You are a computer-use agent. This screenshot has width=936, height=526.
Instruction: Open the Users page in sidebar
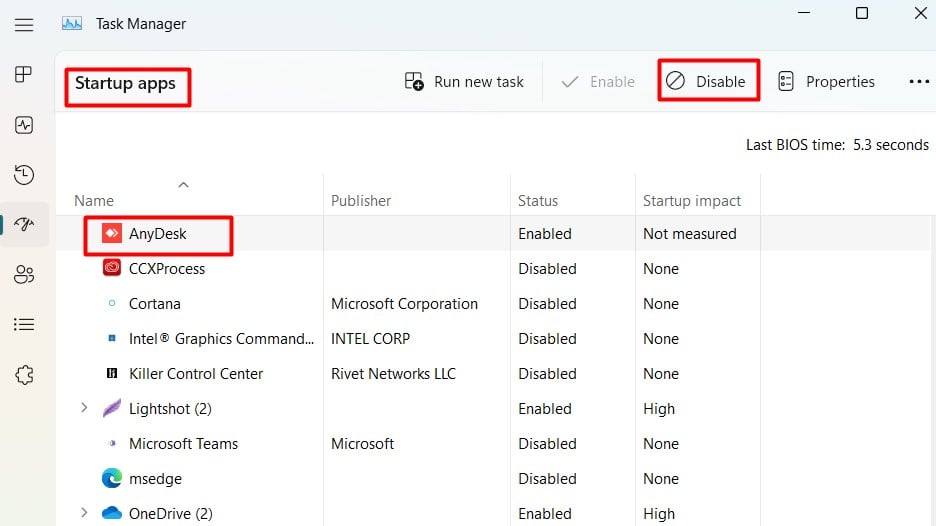(x=24, y=275)
